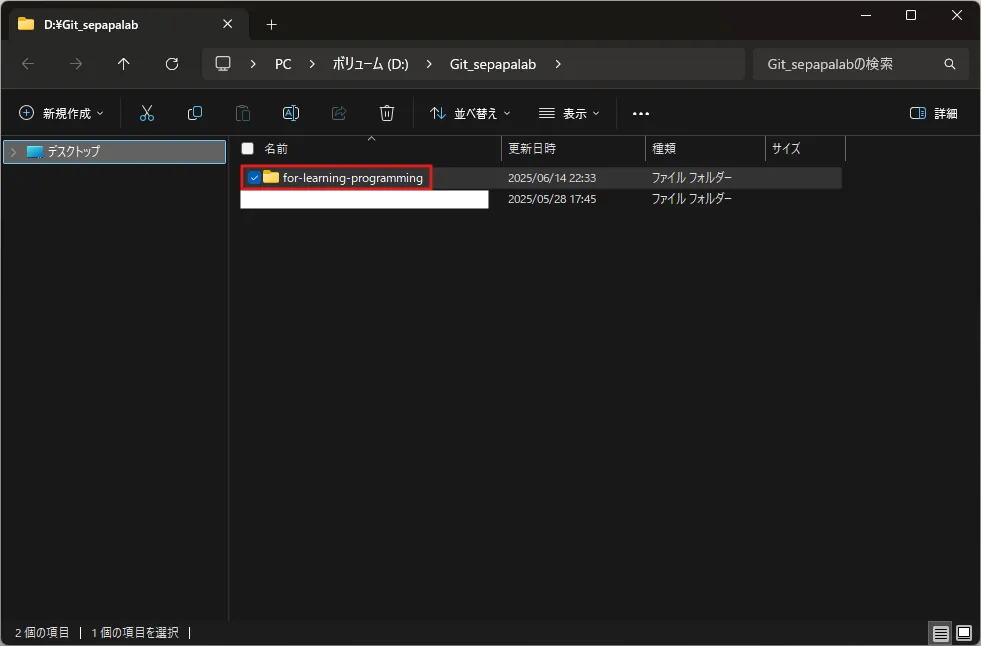Click the Delete trash can icon
The image size is (981, 646).
point(387,113)
